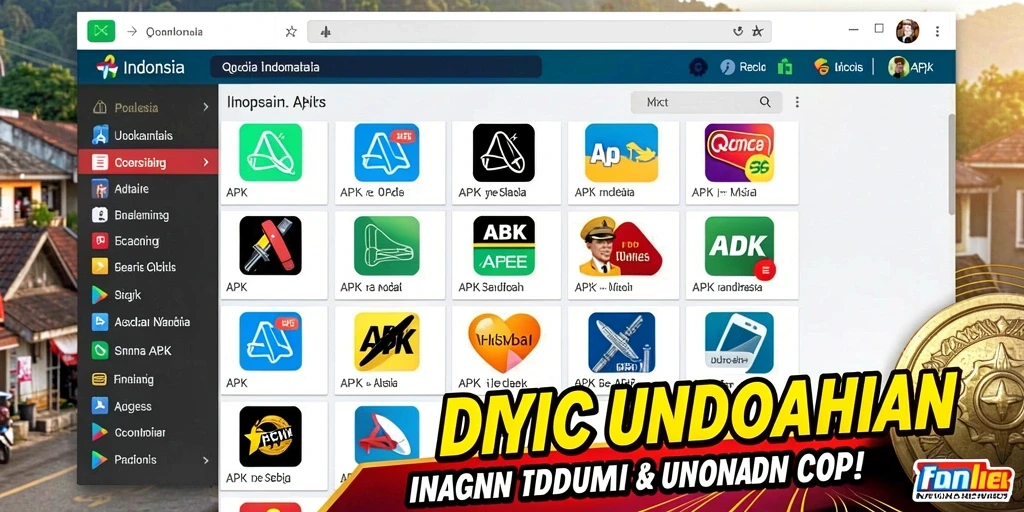Select Snnna APK in the sidebar
1024x512 pixels.
point(148,351)
